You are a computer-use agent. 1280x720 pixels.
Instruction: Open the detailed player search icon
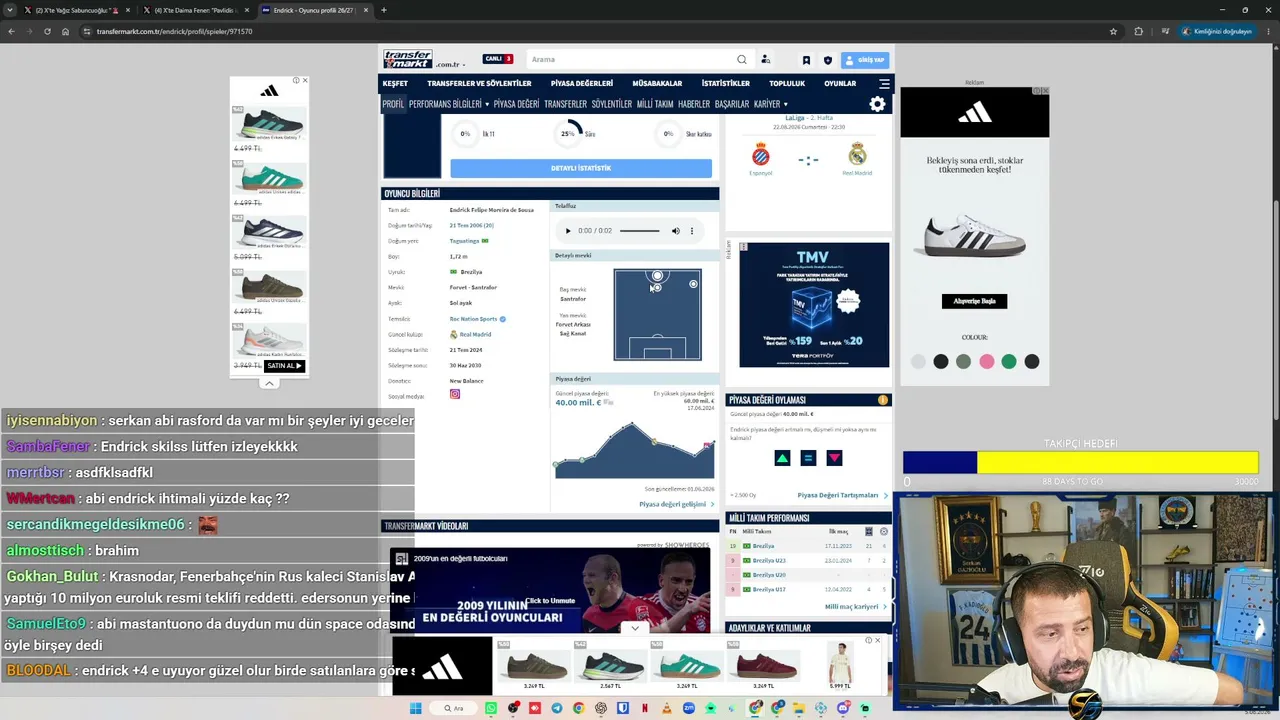click(x=765, y=59)
